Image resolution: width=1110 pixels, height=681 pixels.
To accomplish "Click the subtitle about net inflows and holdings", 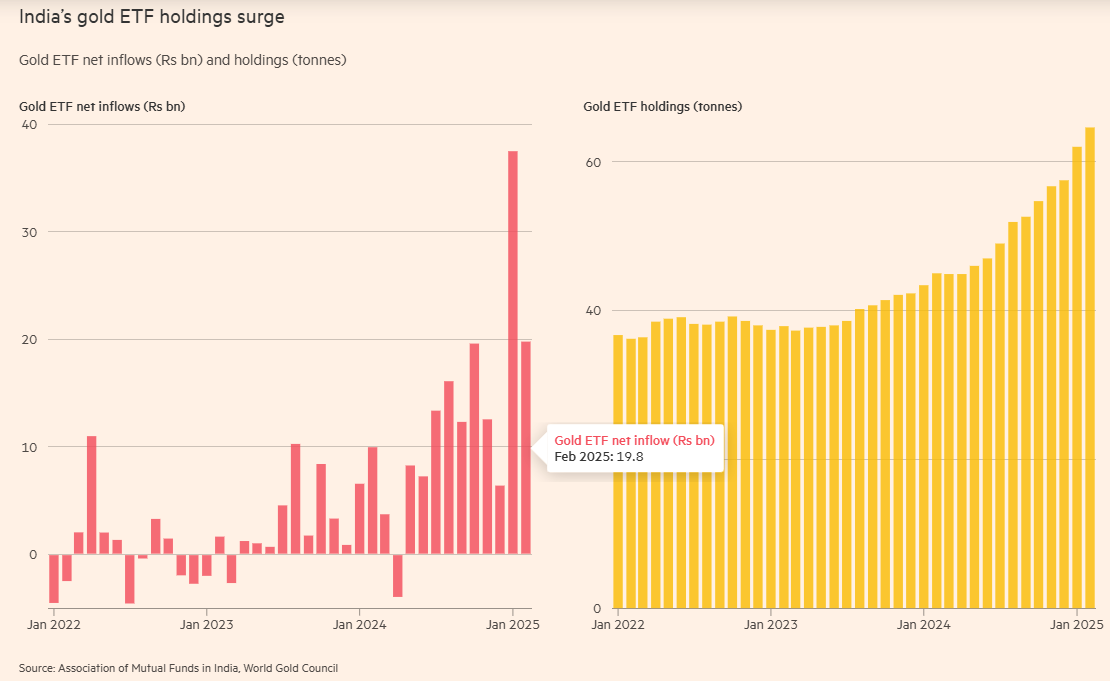I will coord(182,60).
